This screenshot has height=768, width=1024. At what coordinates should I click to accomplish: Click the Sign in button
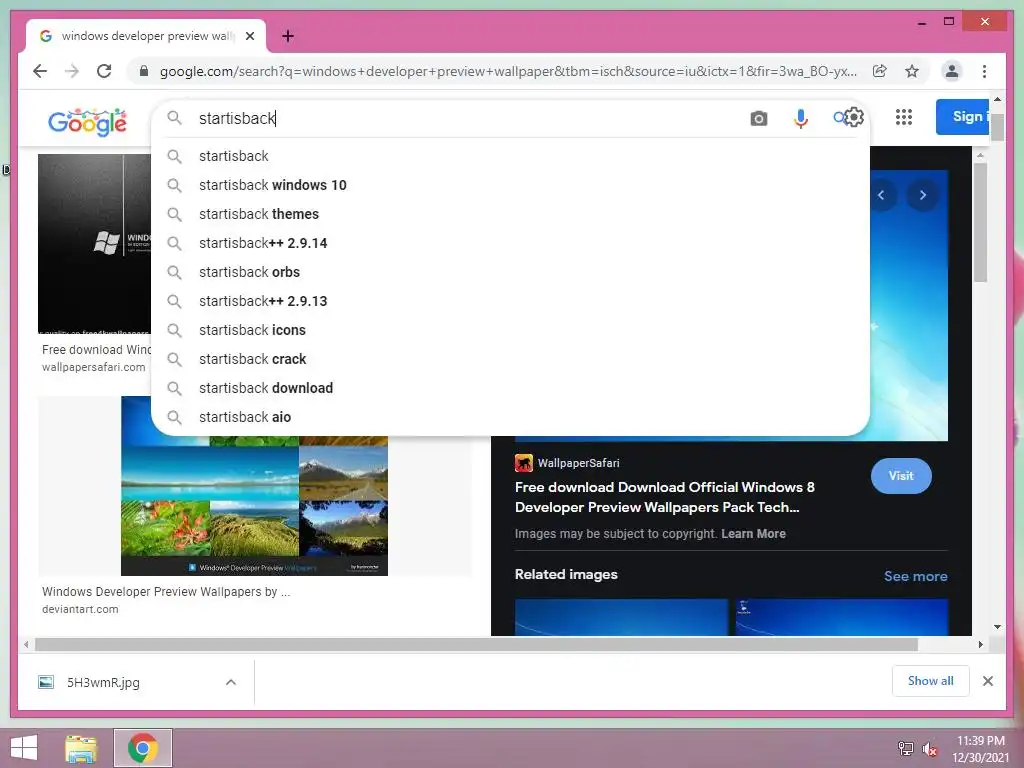click(x=963, y=117)
